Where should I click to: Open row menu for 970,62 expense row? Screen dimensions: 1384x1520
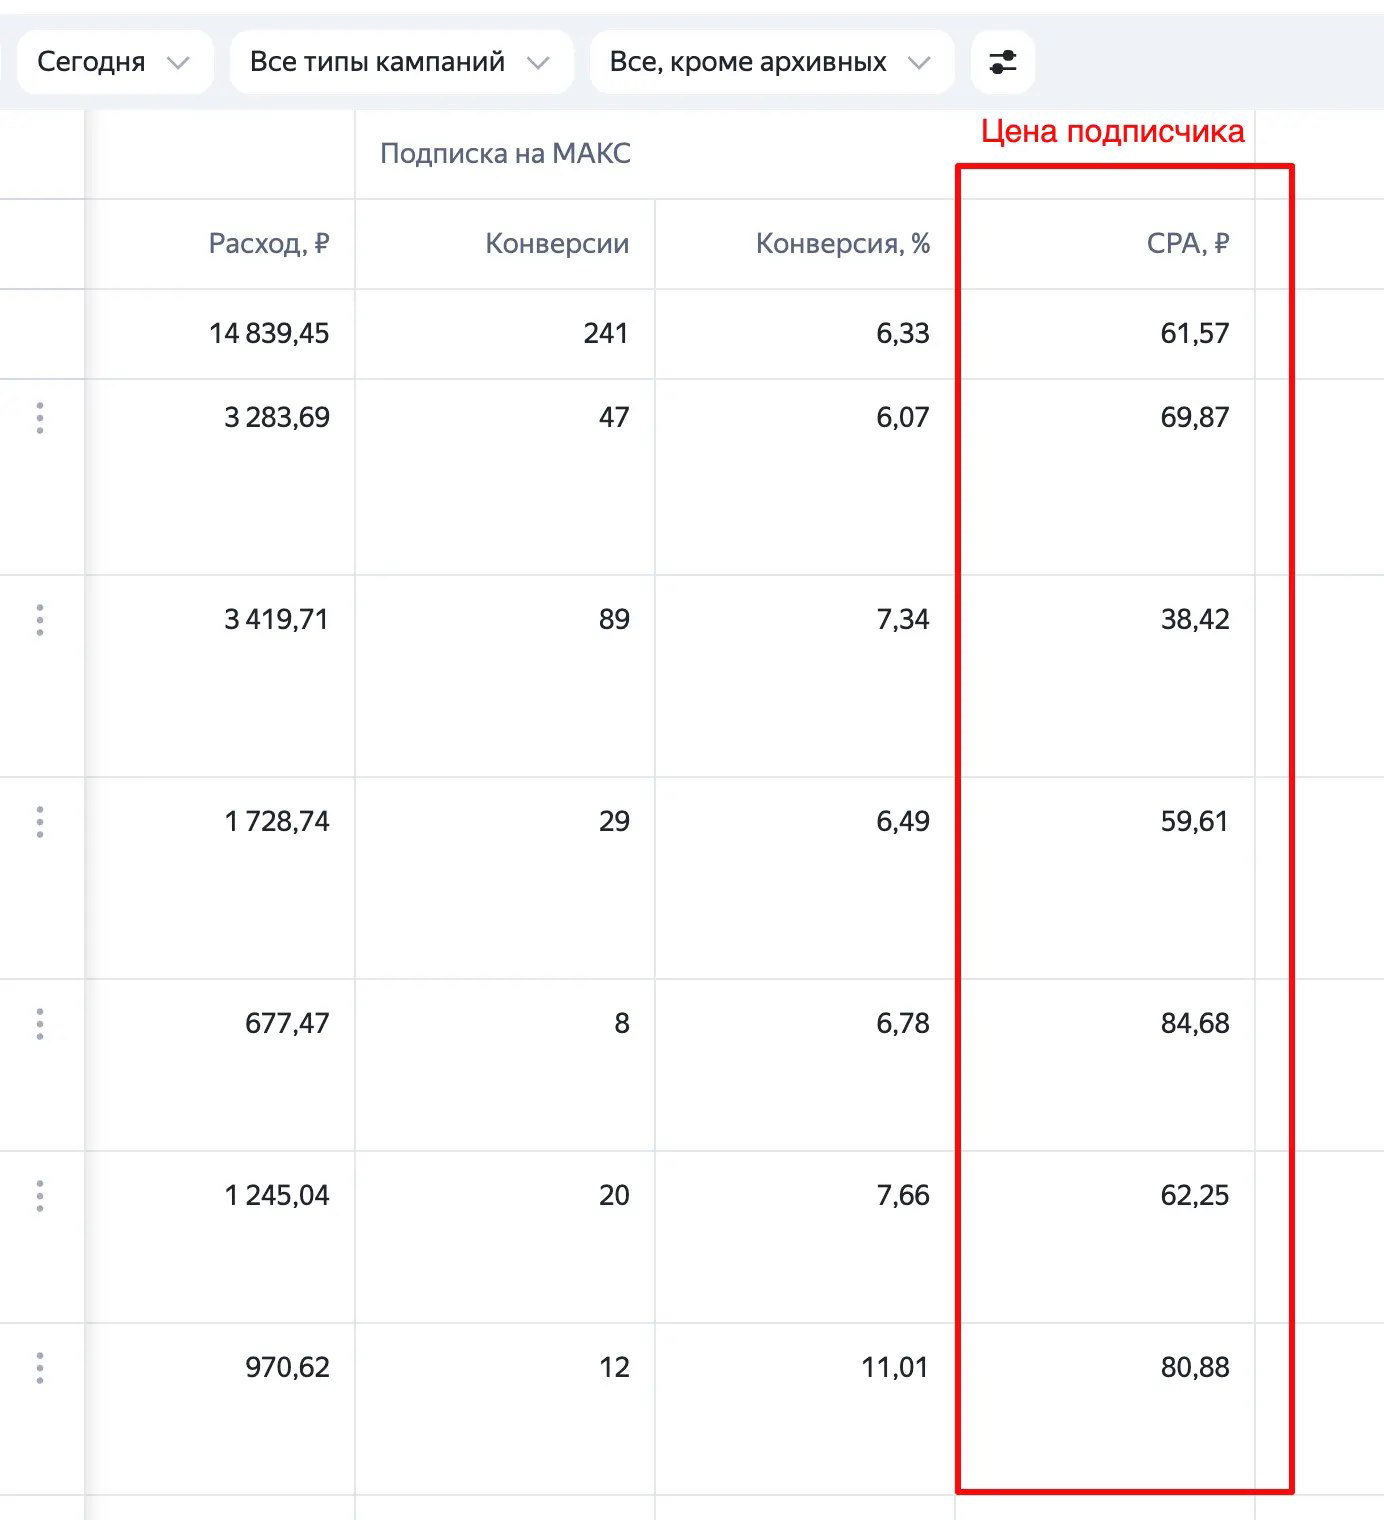[40, 1368]
